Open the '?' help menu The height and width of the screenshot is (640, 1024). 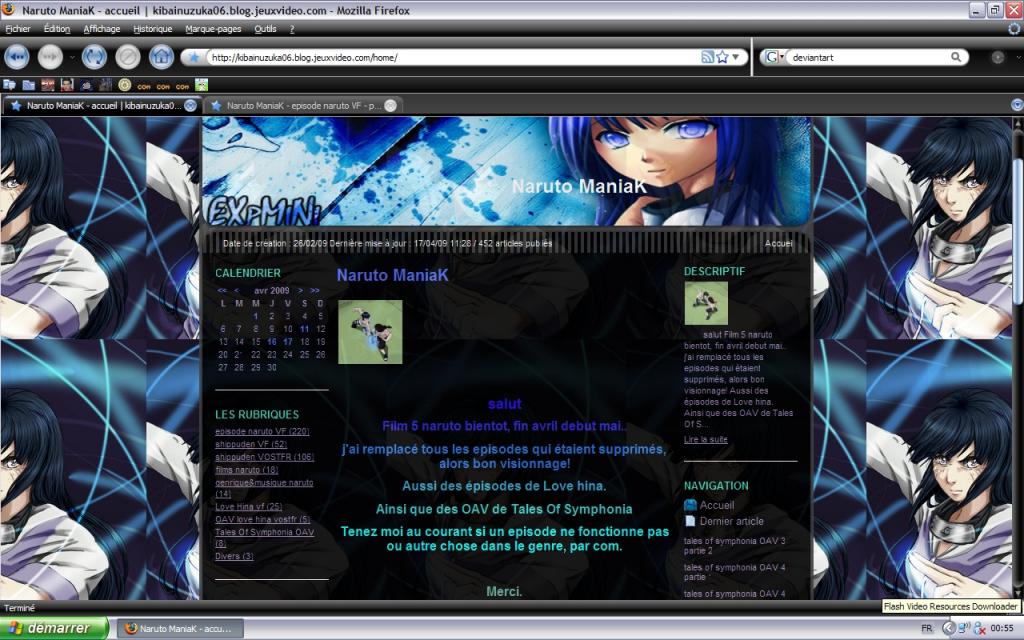[x=292, y=29]
